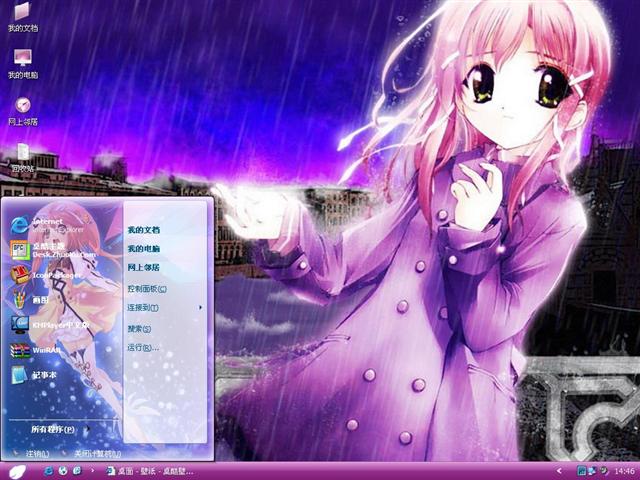The width and height of the screenshot is (640, 480).
Task: Click the globe quick launch icon on taskbar
Action: point(63,471)
